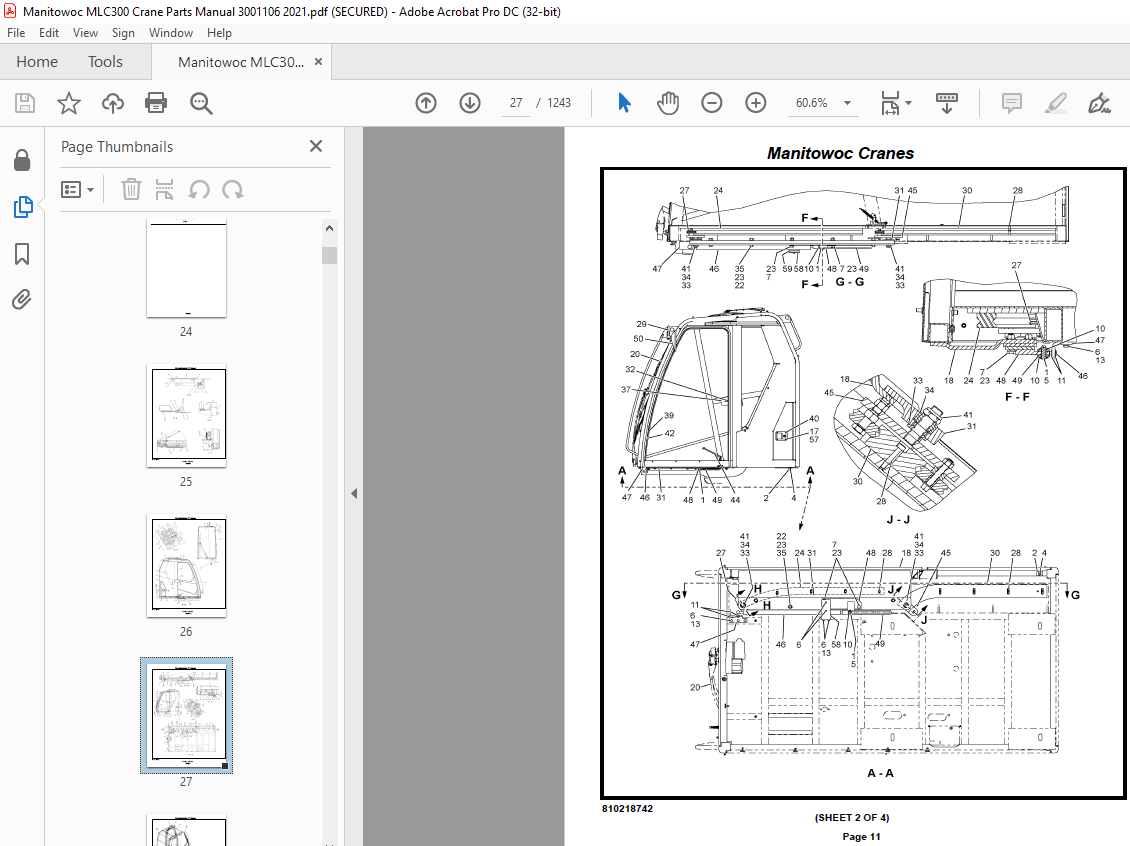Zoom out with minus button
1130x846 pixels.
(711, 103)
